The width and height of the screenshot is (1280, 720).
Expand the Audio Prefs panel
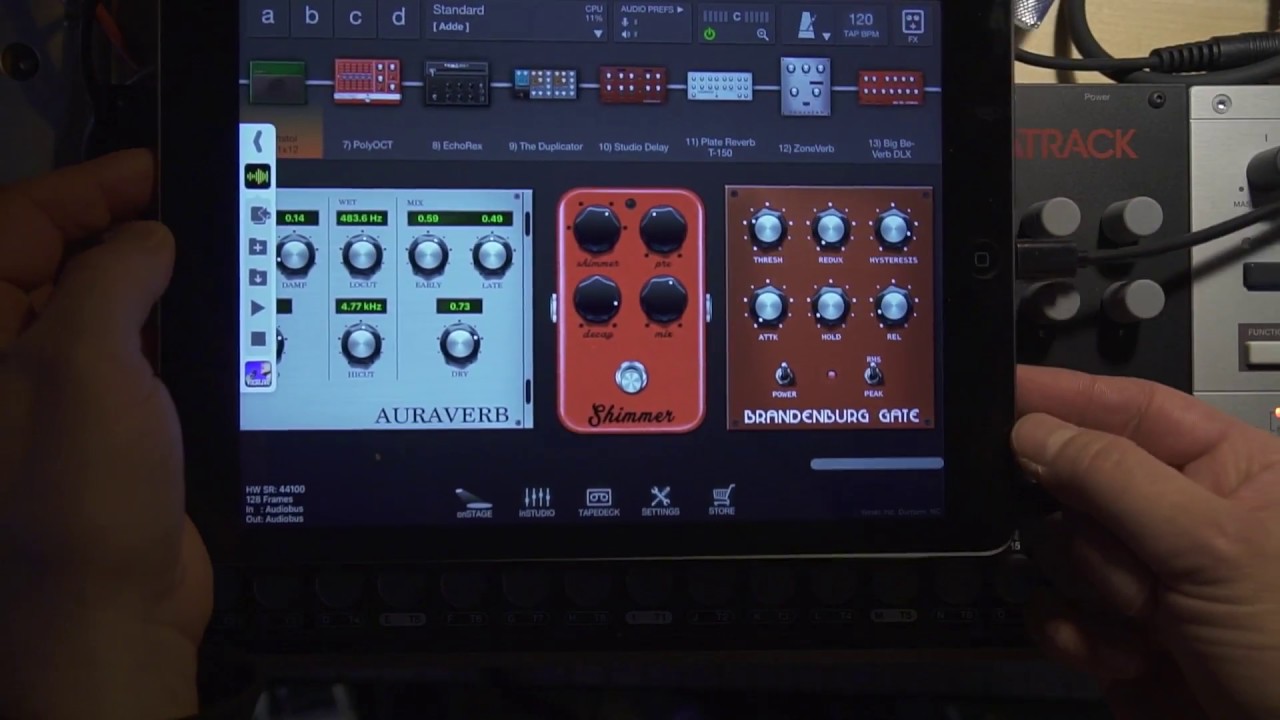pos(652,9)
